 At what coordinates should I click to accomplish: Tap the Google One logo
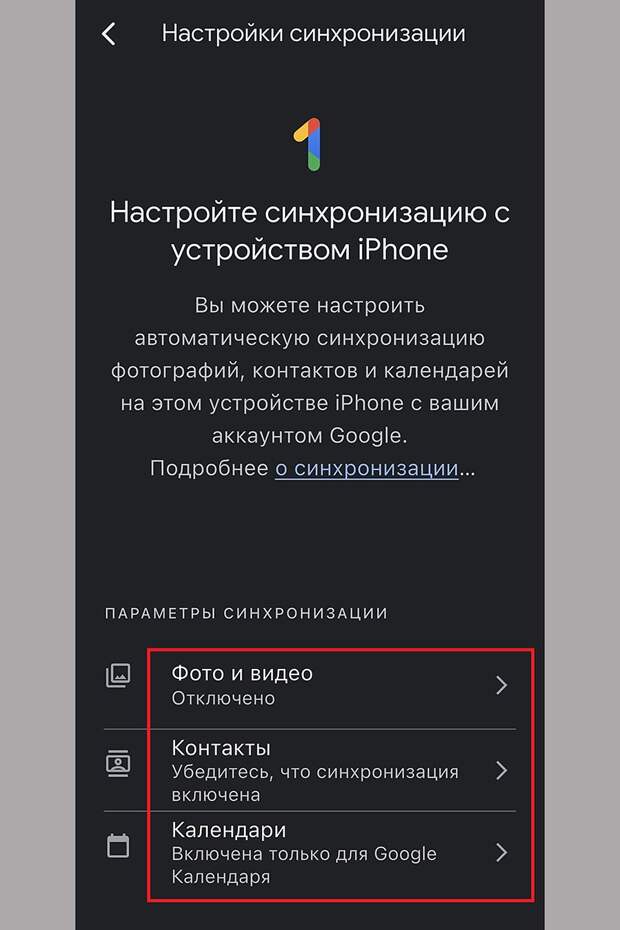click(308, 144)
